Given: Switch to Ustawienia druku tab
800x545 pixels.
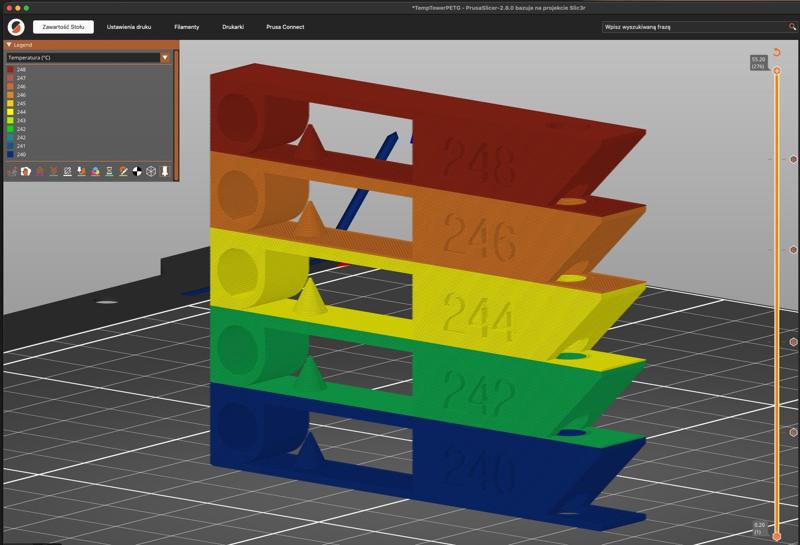Looking at the screenshot, I should [x=129, y=27].
